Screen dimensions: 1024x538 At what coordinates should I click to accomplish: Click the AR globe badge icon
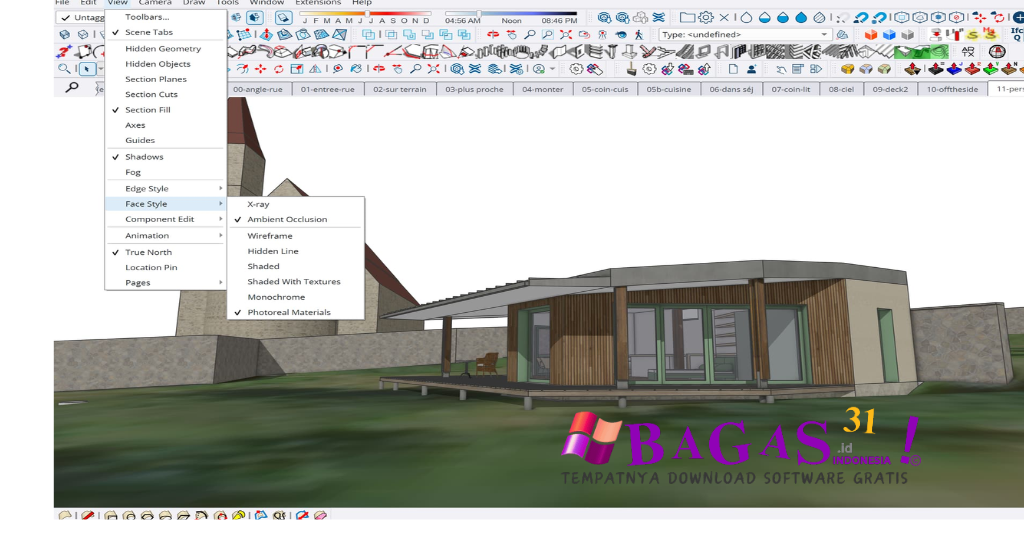(x=997, y=51)
